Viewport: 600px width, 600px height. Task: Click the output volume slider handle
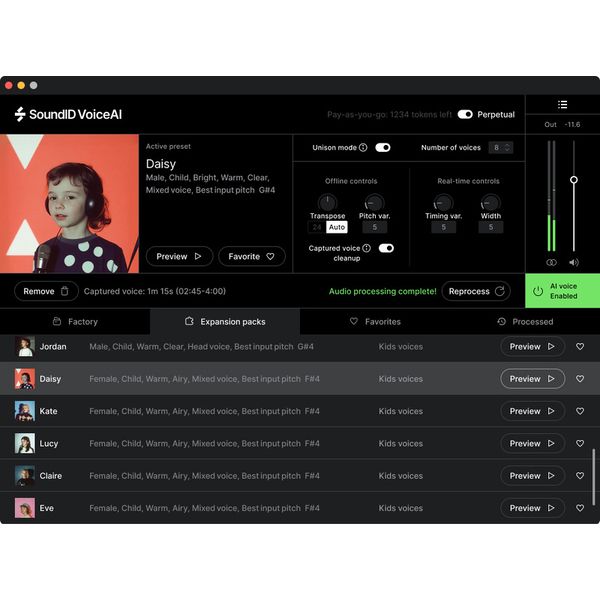point(574,179)
